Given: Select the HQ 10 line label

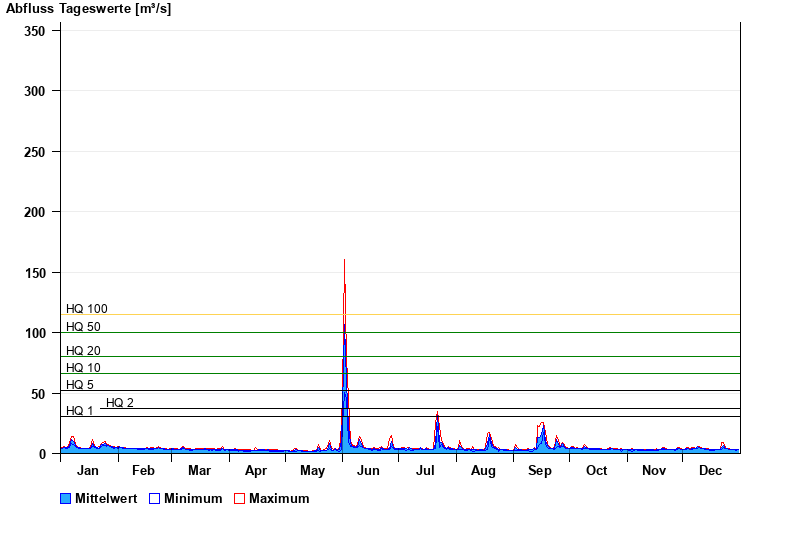Looking at the screenshot, I should [x=83, y=368].
